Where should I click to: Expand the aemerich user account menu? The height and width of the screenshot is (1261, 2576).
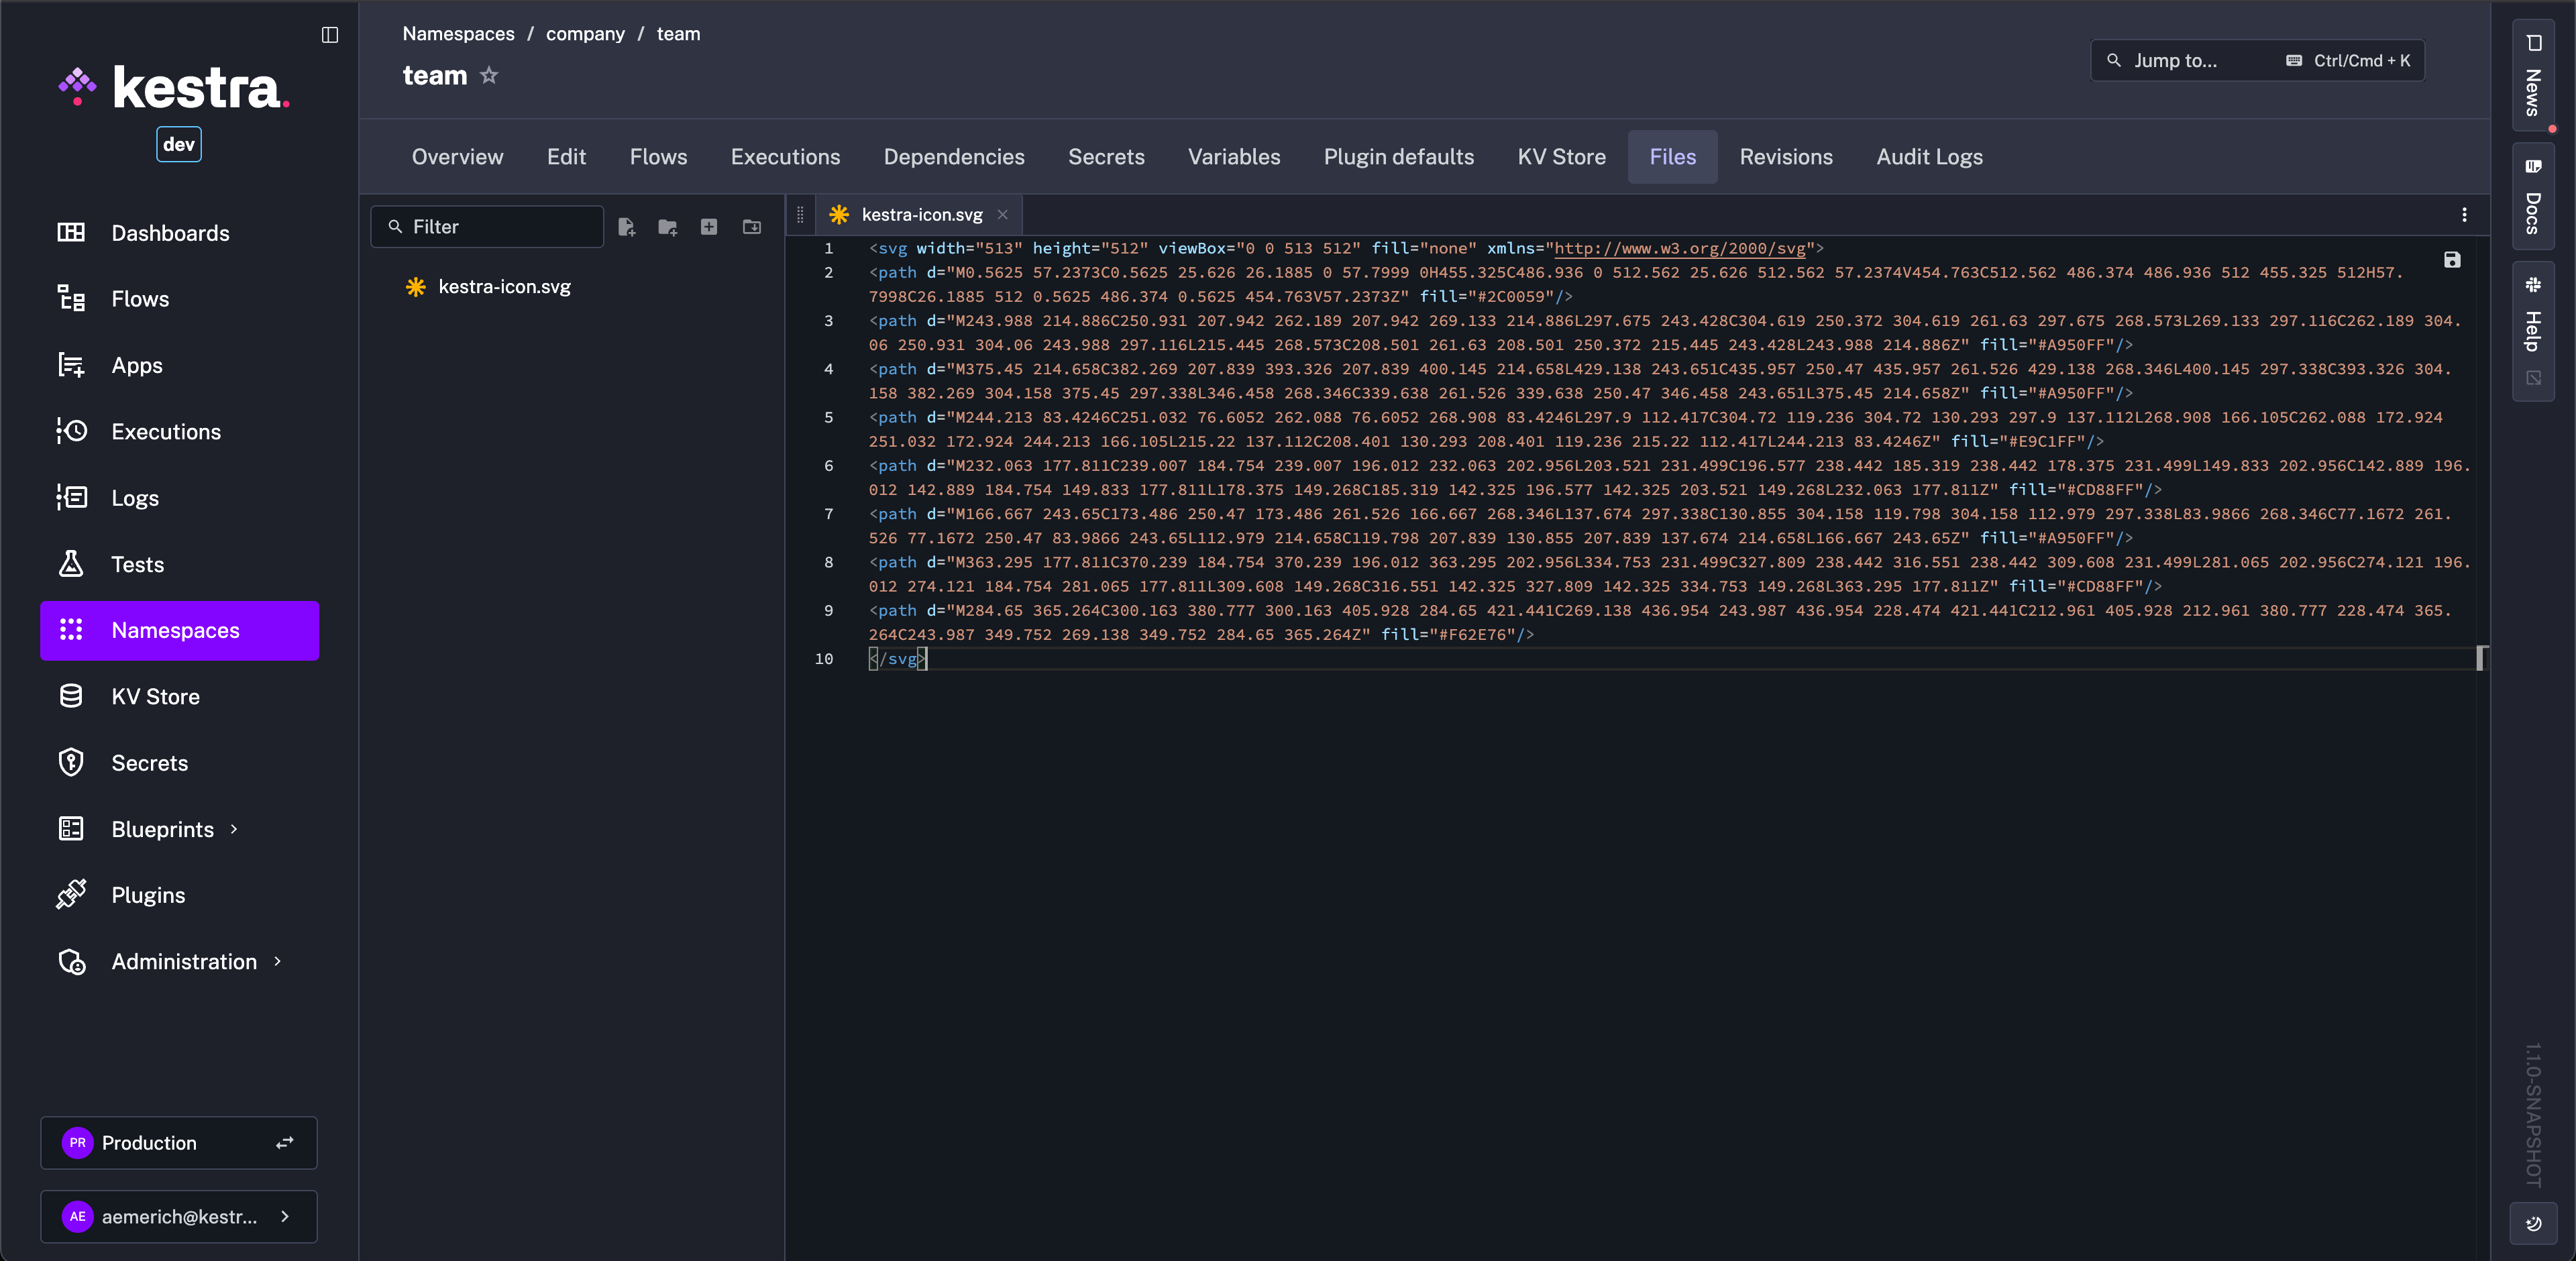pyautogui.click(x=285, y=1217)
